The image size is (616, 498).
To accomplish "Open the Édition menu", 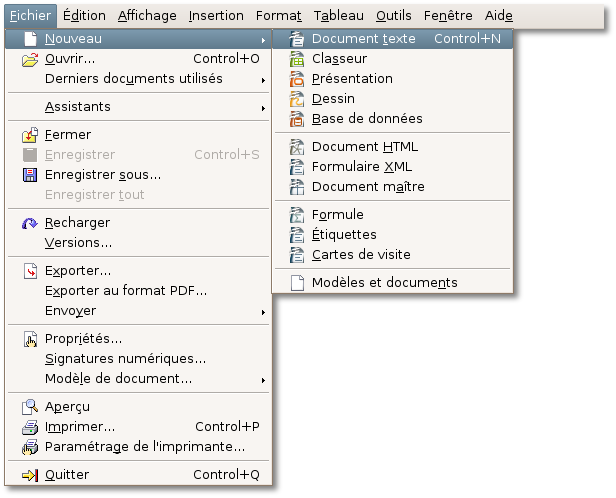I will (84, 16).
